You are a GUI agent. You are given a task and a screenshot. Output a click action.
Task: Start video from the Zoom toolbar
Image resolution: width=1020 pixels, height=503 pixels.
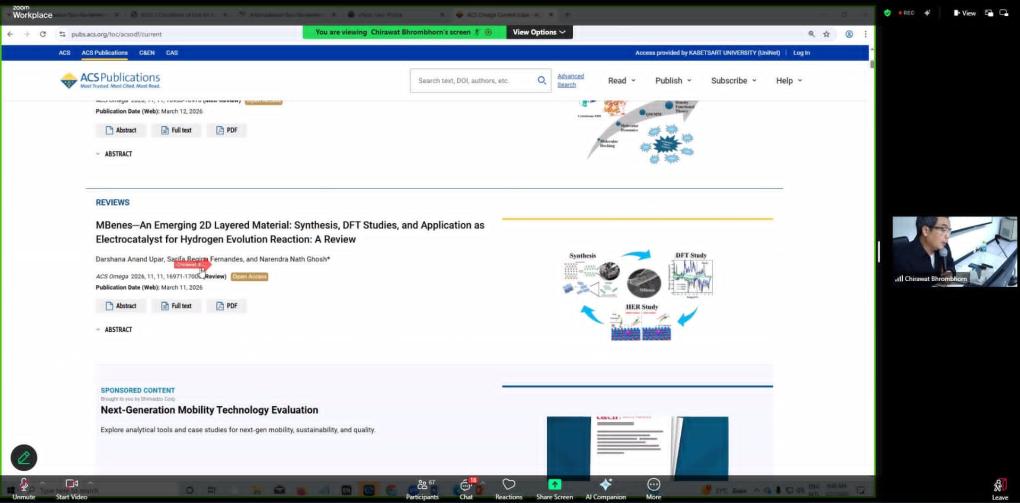71,485
